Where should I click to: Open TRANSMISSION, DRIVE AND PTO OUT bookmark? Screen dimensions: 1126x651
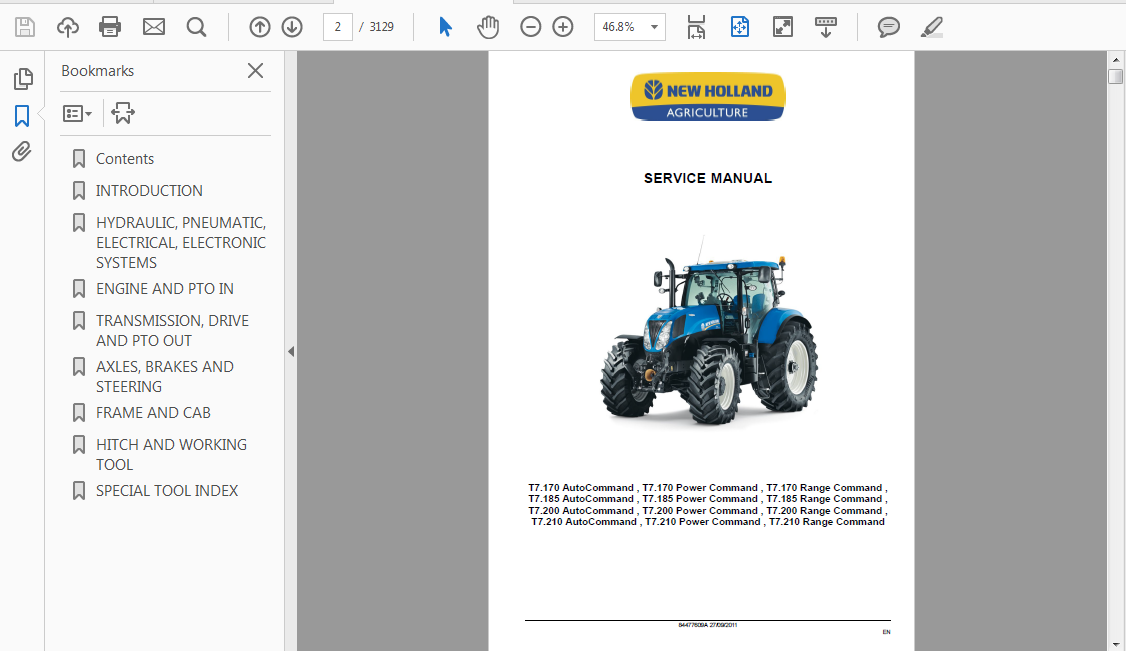click(x=172, y=330)
